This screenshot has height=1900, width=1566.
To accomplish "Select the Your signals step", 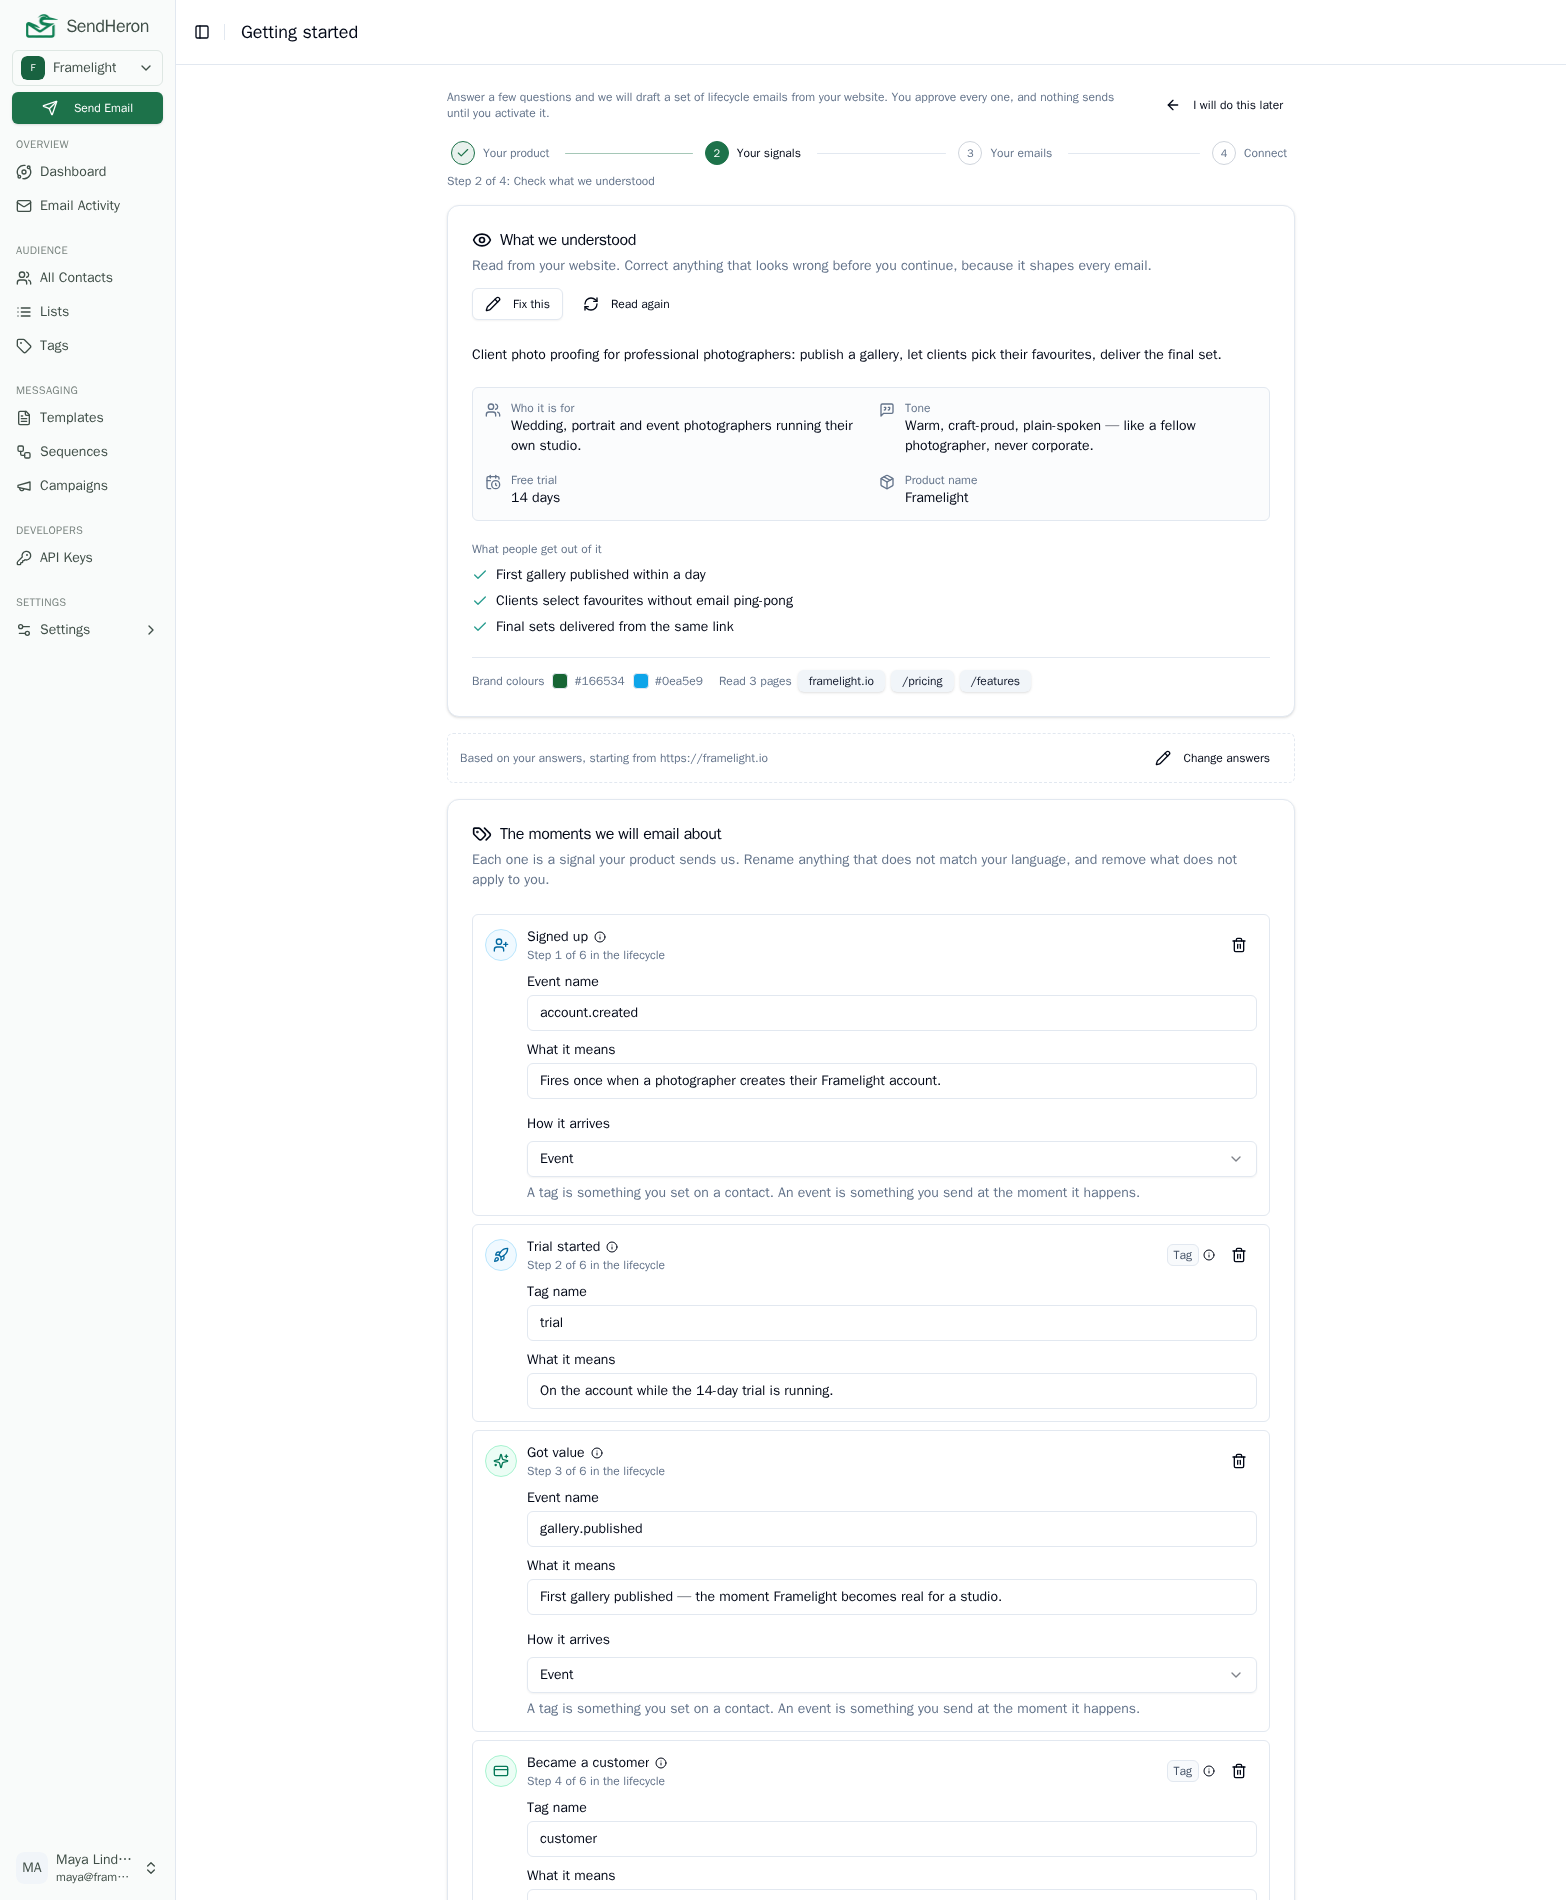I will (753, 153).
